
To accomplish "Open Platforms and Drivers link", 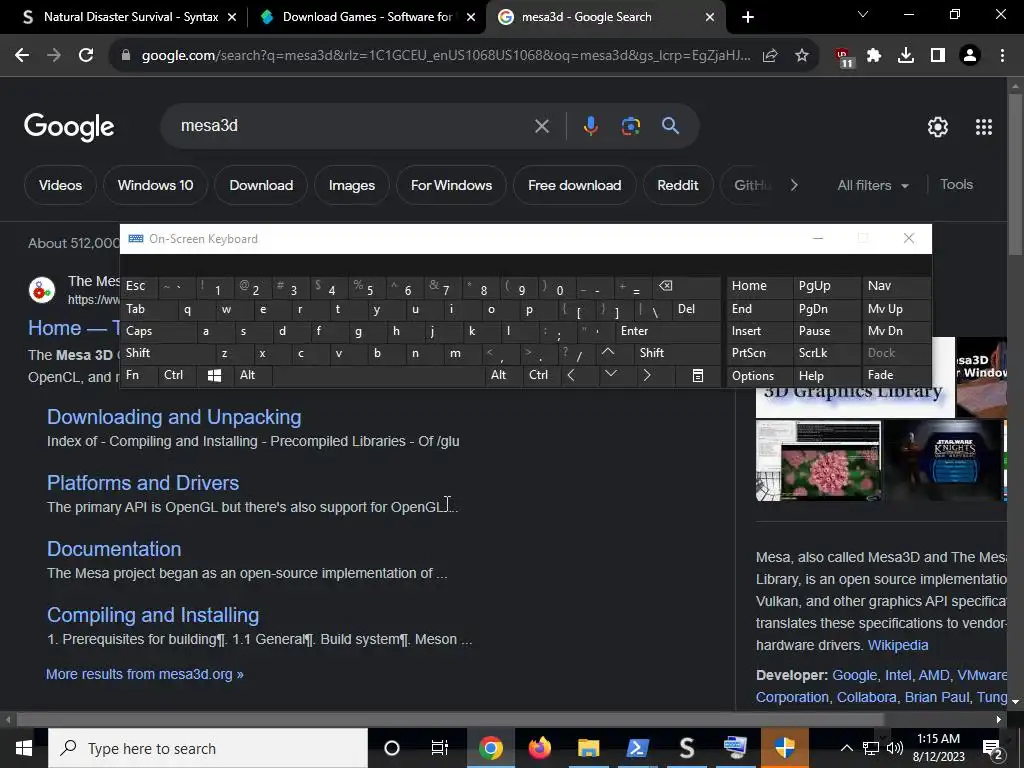I will (143, 483).
